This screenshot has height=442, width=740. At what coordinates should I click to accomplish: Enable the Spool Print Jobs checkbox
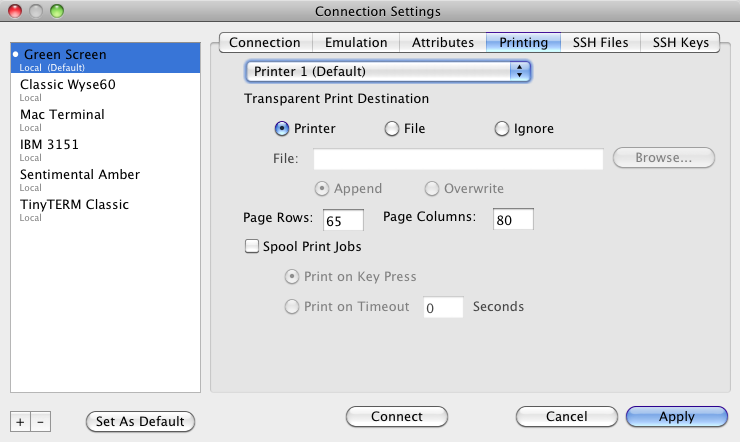(x=252, y=246)
